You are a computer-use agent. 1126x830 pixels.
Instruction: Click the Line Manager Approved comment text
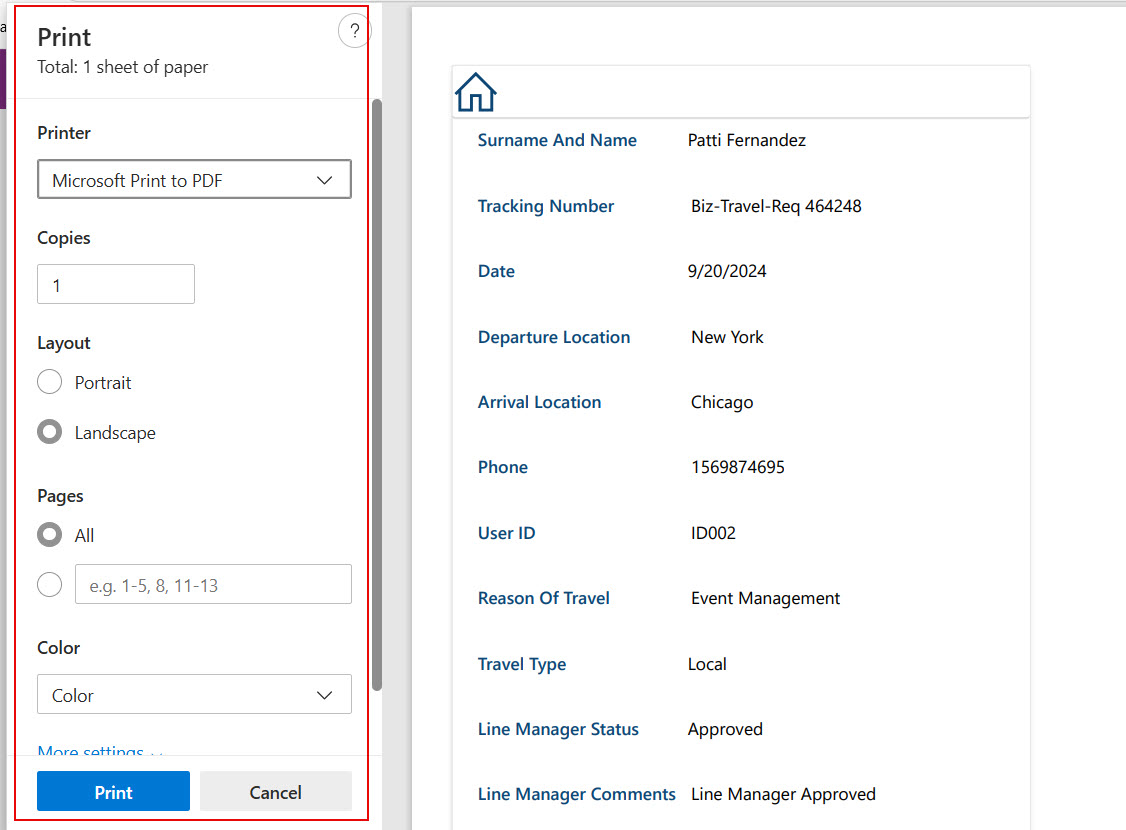783,794
